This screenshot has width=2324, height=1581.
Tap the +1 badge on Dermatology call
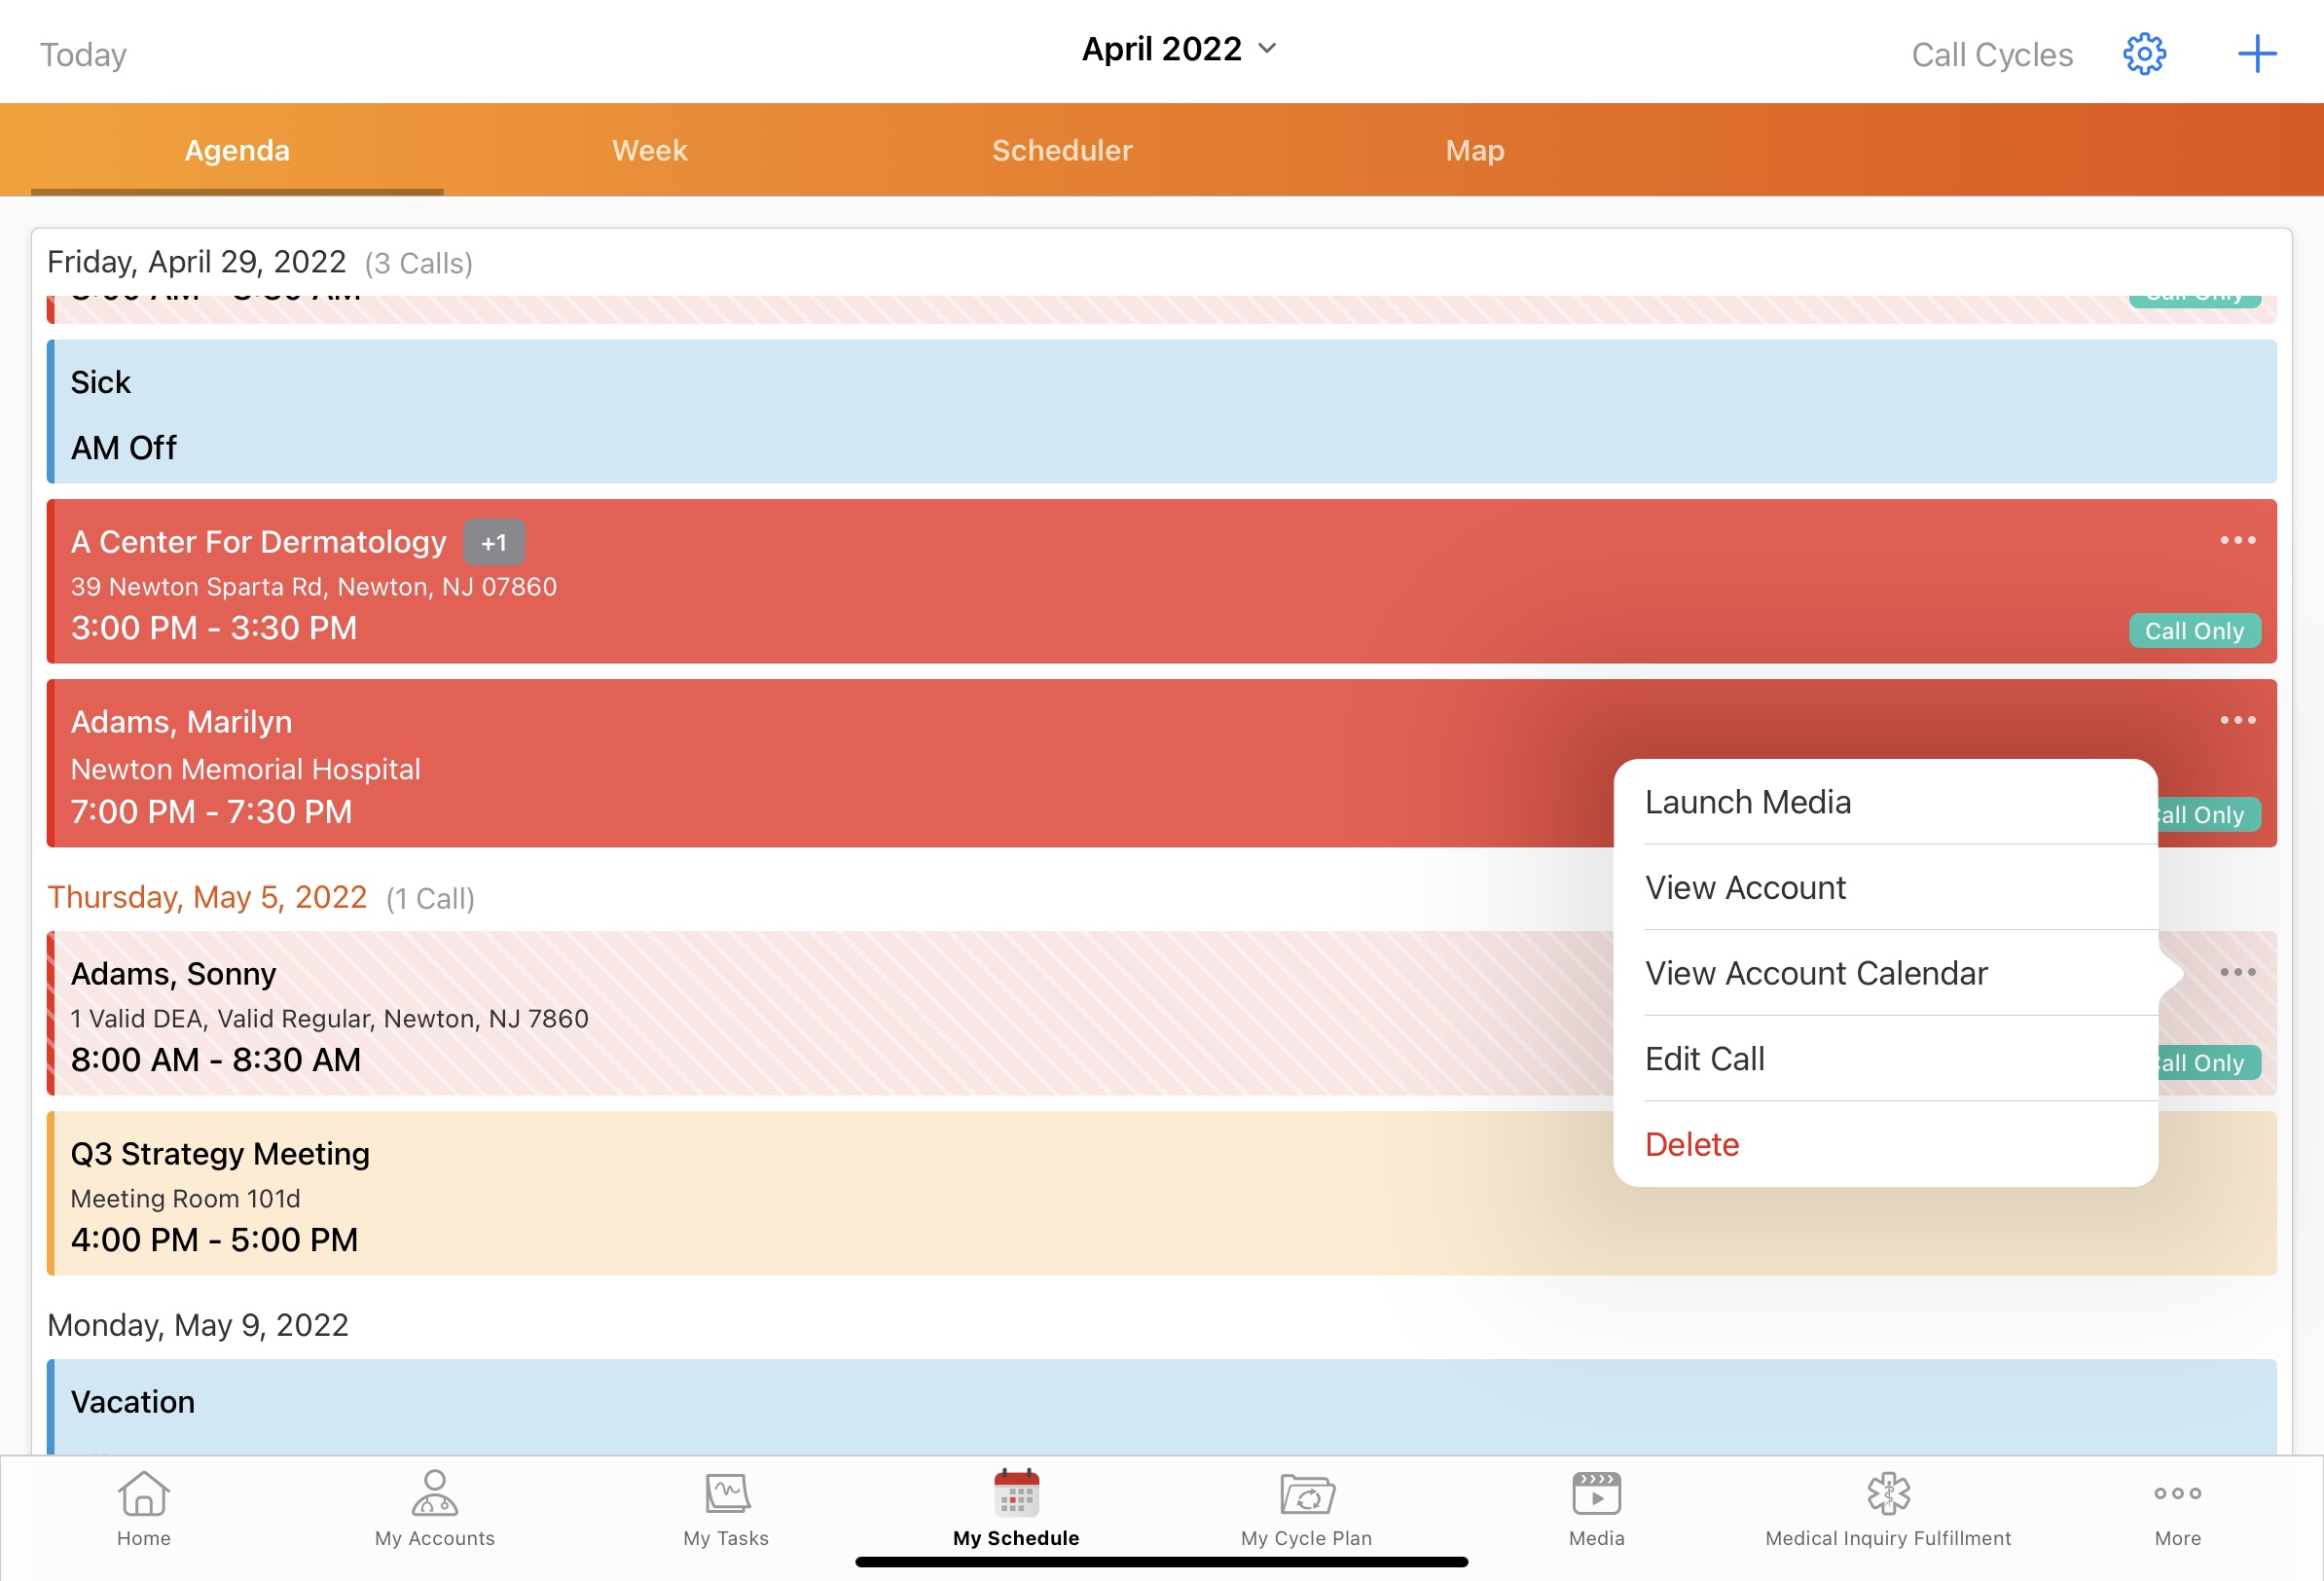494,543
